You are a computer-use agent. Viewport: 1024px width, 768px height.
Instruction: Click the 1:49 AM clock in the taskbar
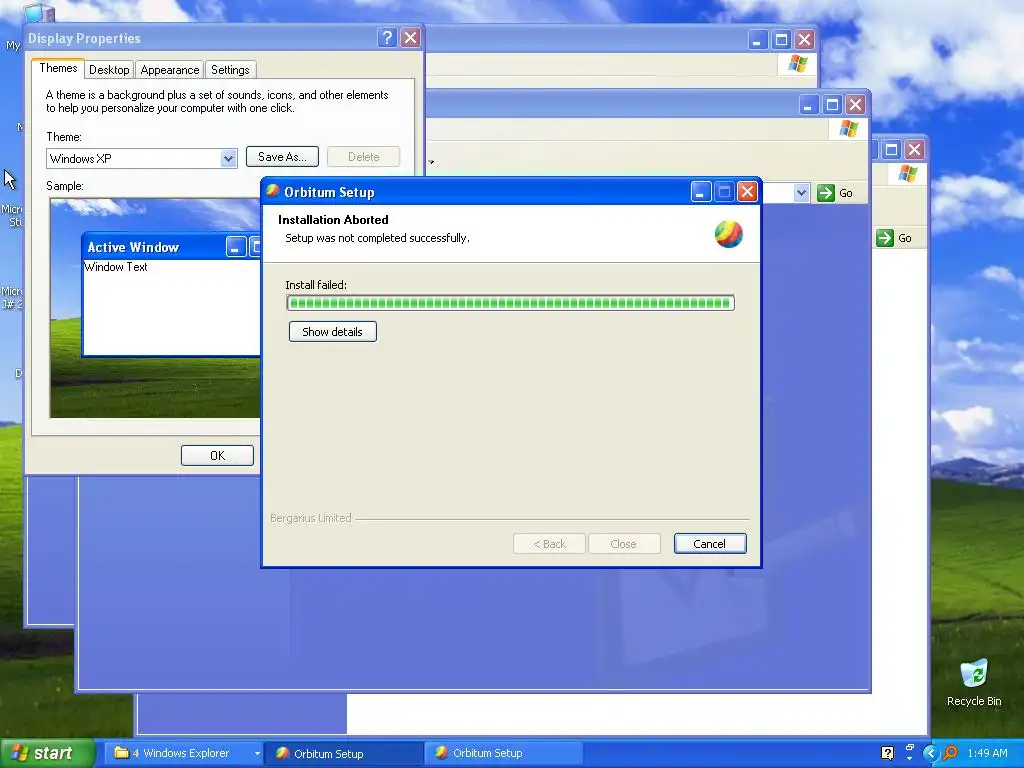(987, 753)
